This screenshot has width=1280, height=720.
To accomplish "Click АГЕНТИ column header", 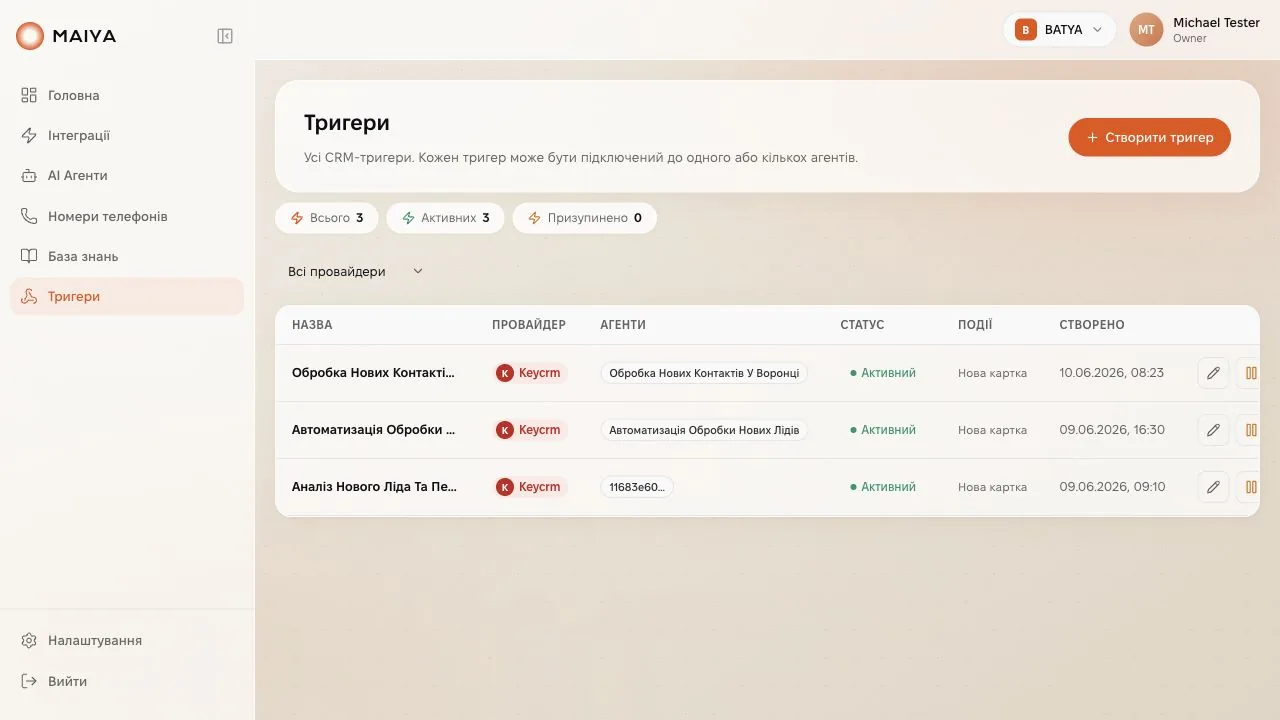I will [623, 325].
